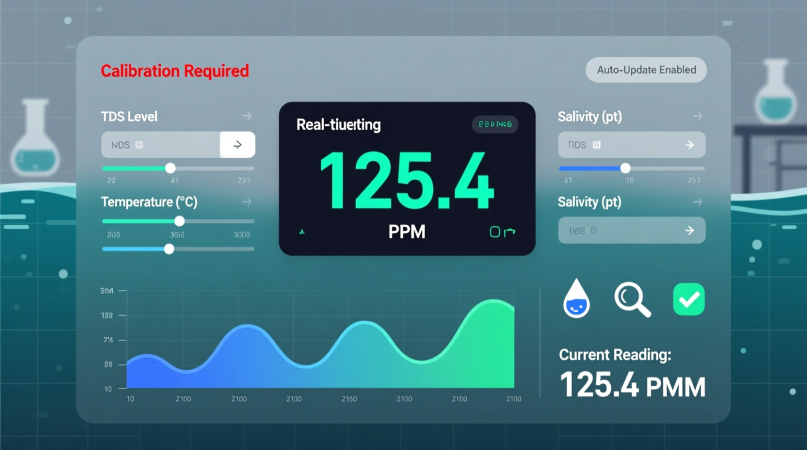
Task: Click the arrow icon beside the Temperature (°C) label
Action: pyautogui.click(x=246, y=202)
